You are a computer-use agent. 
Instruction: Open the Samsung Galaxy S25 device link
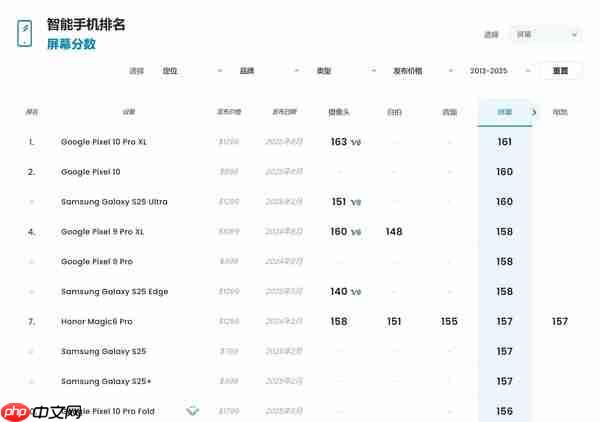(103, 351)
